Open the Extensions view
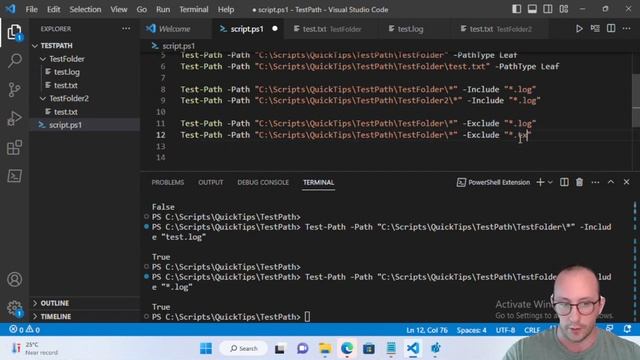The width and height of the screenshot is (640, 360). coord(14,147)
